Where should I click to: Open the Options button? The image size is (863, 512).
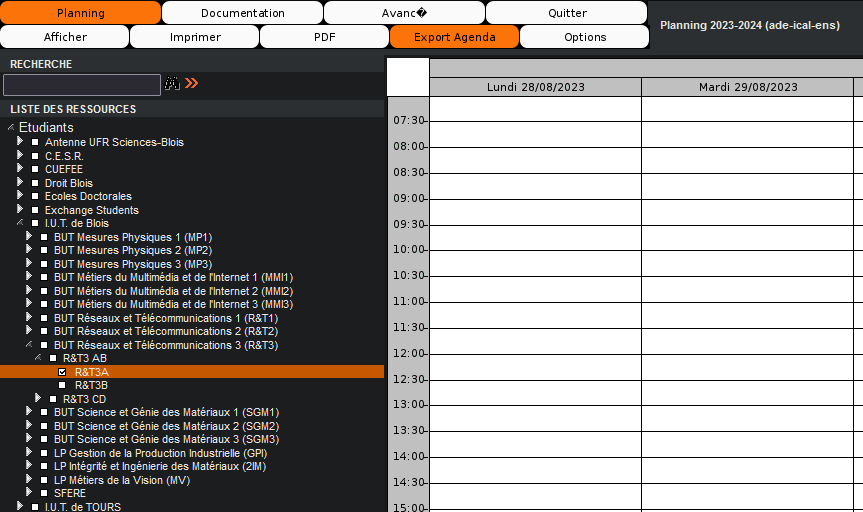(x=585, y=37)
